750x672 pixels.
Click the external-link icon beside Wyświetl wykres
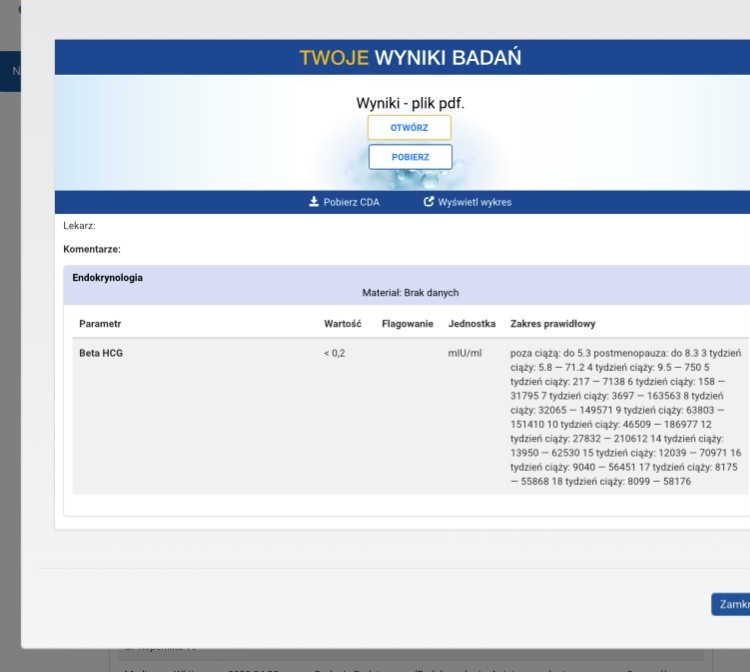(x=429, y=202)
